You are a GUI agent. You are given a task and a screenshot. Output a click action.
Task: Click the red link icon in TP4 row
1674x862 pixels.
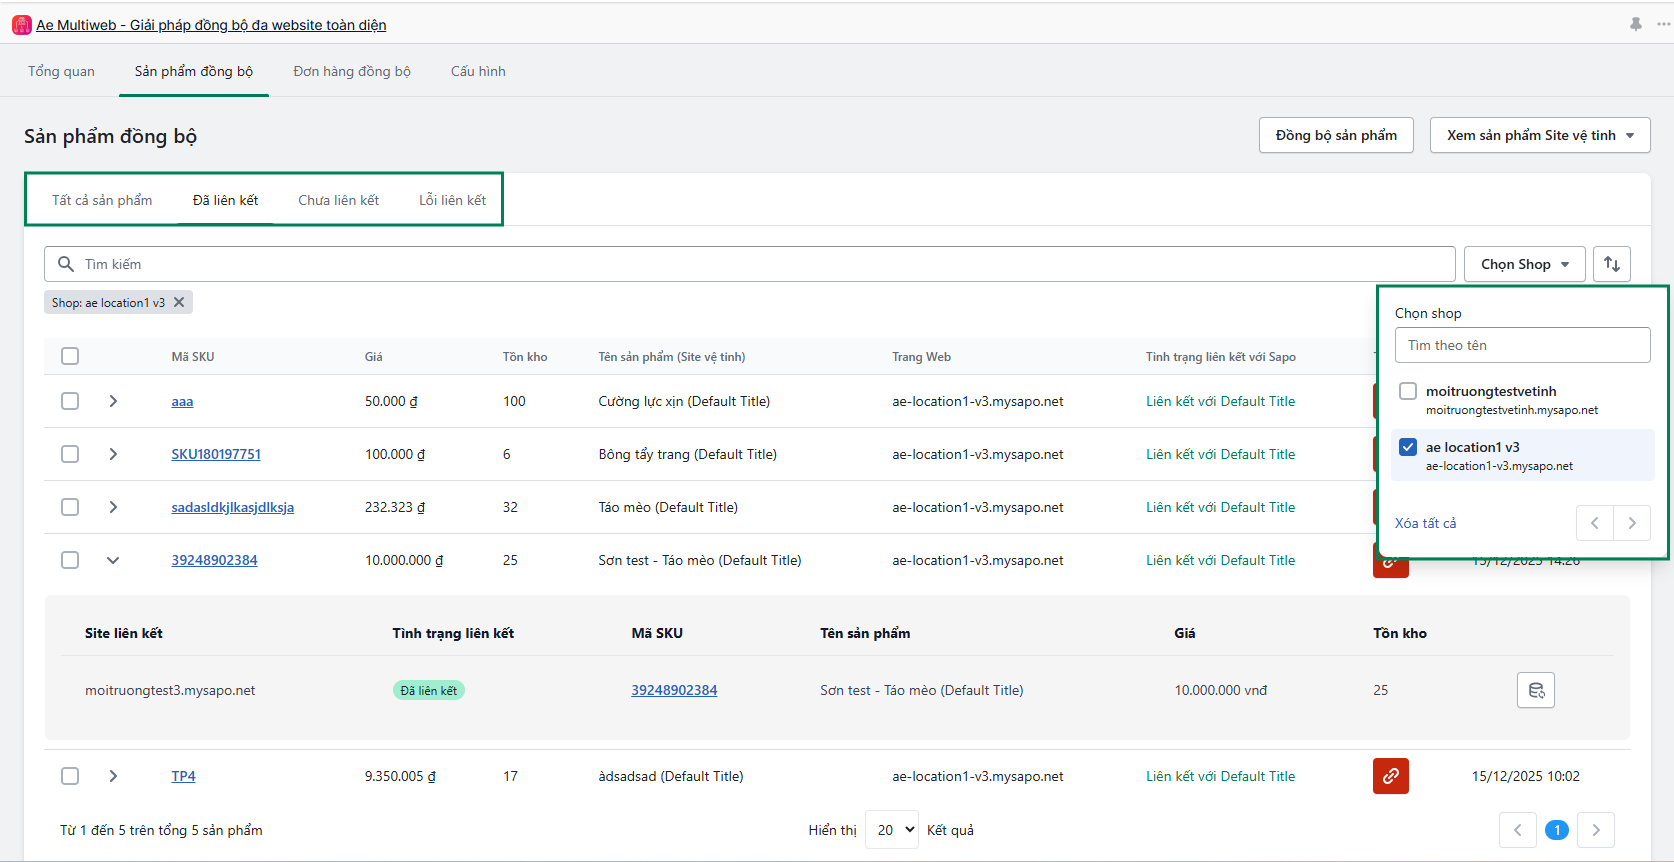(x=1390, y=776)
